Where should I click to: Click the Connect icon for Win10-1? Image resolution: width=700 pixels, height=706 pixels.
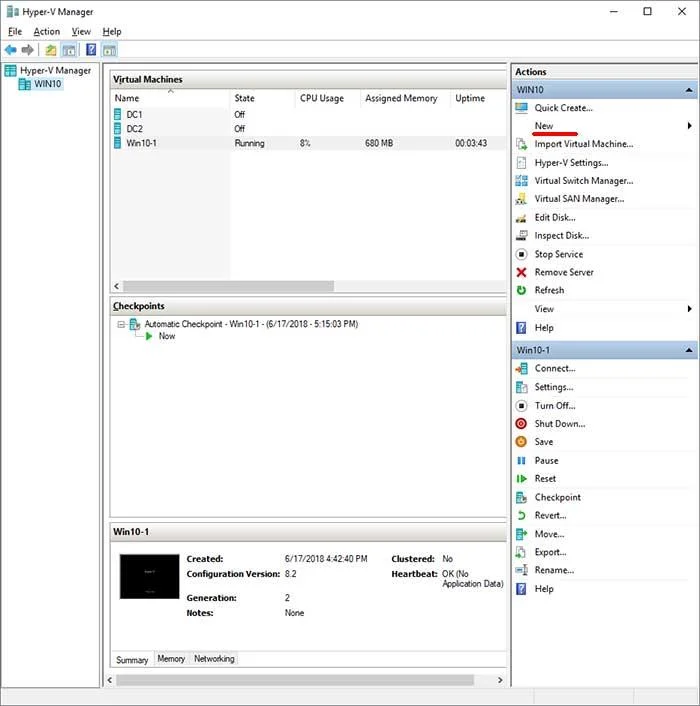[x=521, y=369]
